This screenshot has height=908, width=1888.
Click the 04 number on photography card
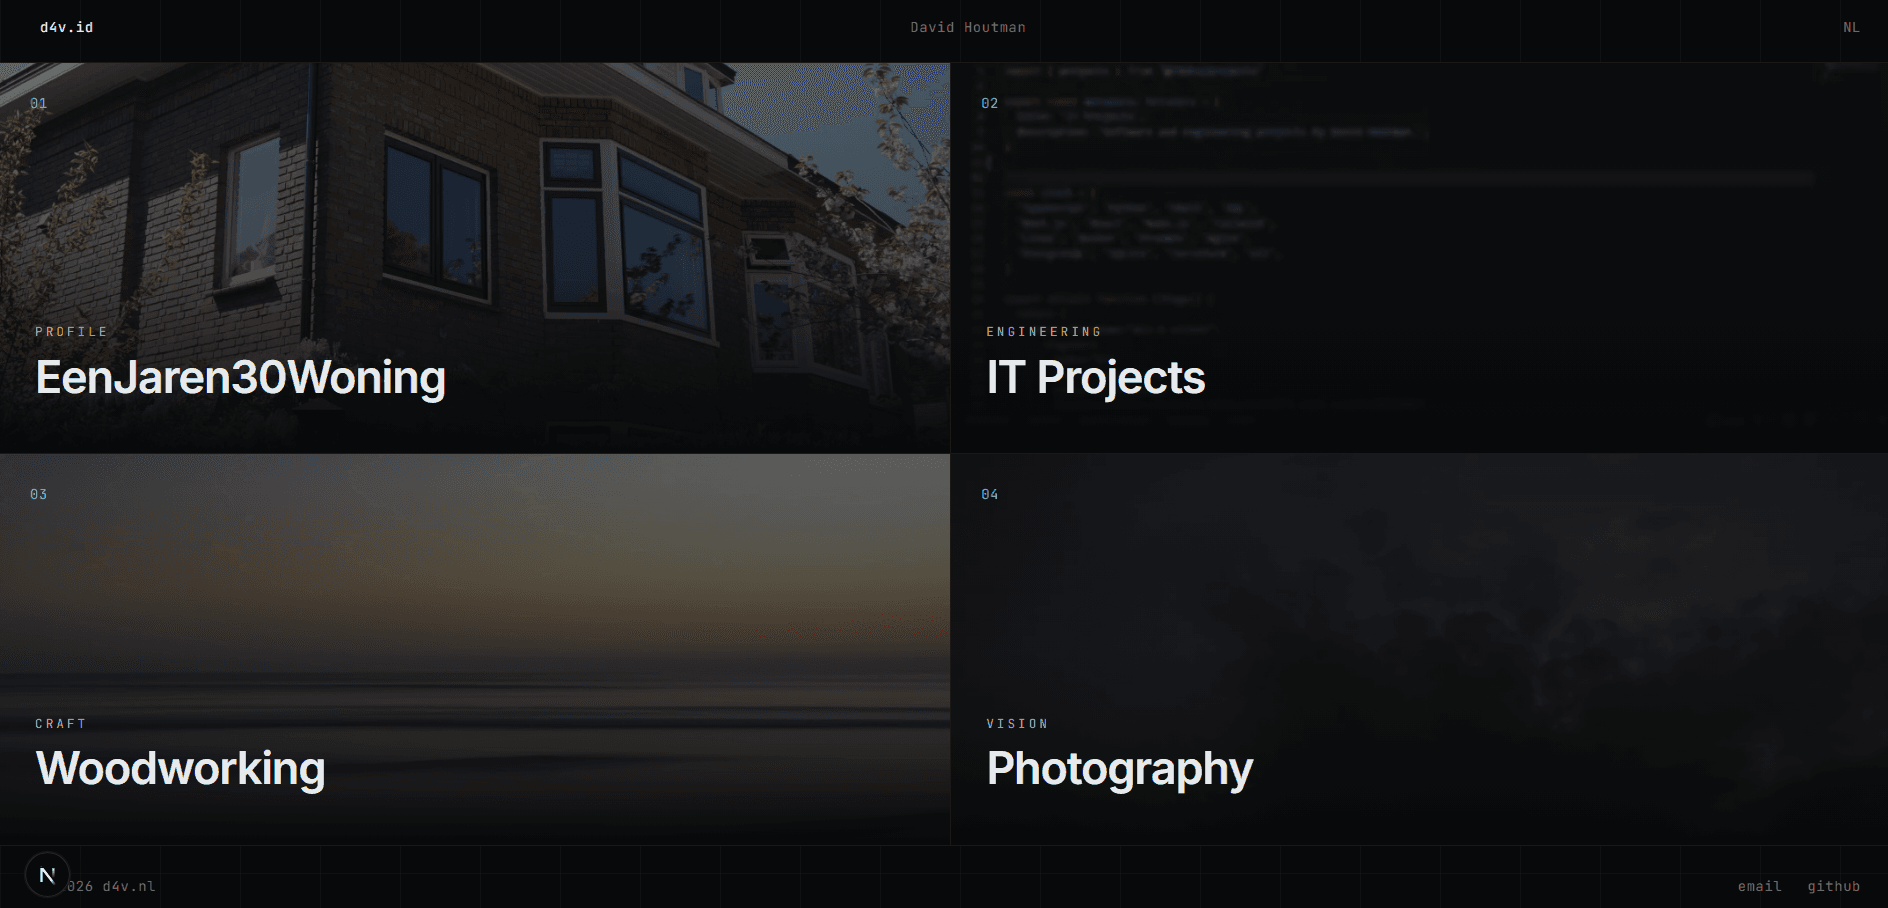(x=990, y=495)
